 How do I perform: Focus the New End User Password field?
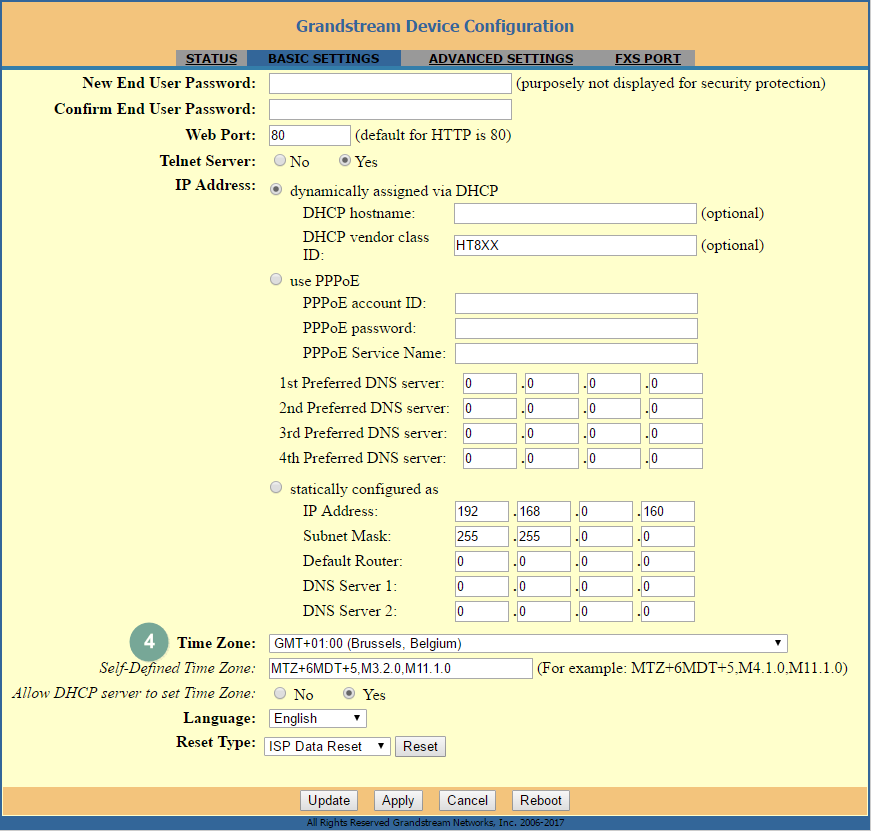[x=390, y=83]
